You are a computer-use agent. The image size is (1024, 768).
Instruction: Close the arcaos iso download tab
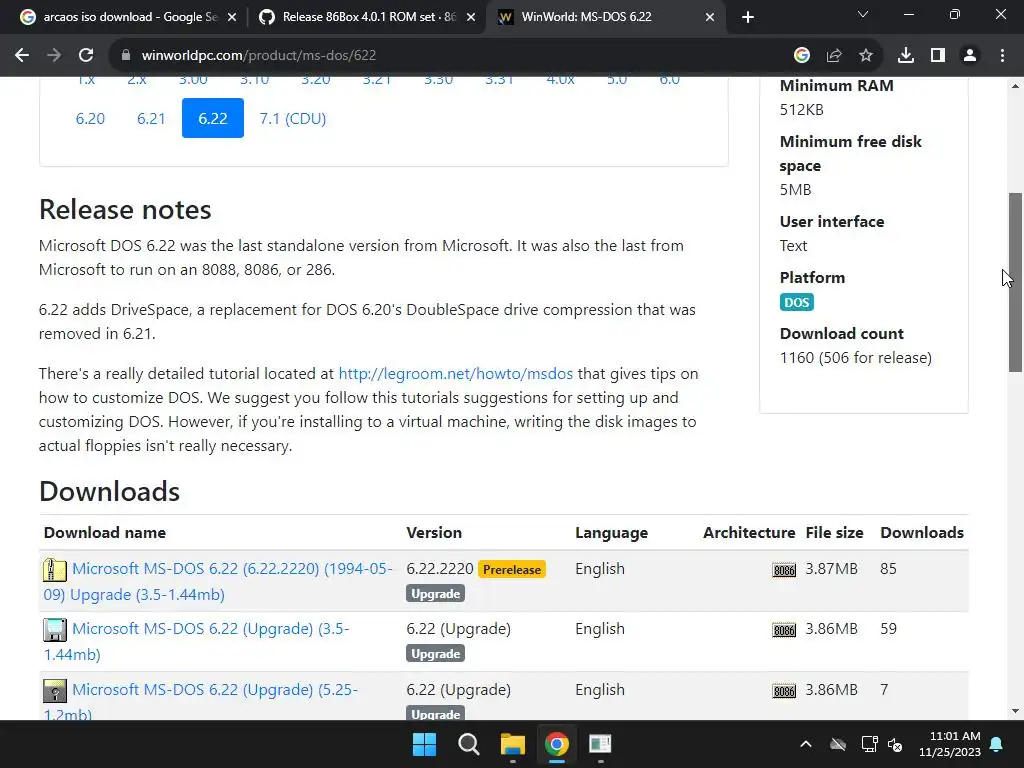(x=232, y=17)
